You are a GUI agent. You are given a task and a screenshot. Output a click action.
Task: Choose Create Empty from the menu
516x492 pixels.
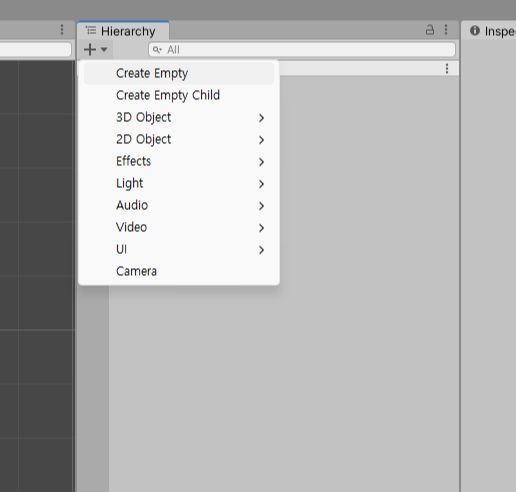pyautogui.click(x=179, y=73)
